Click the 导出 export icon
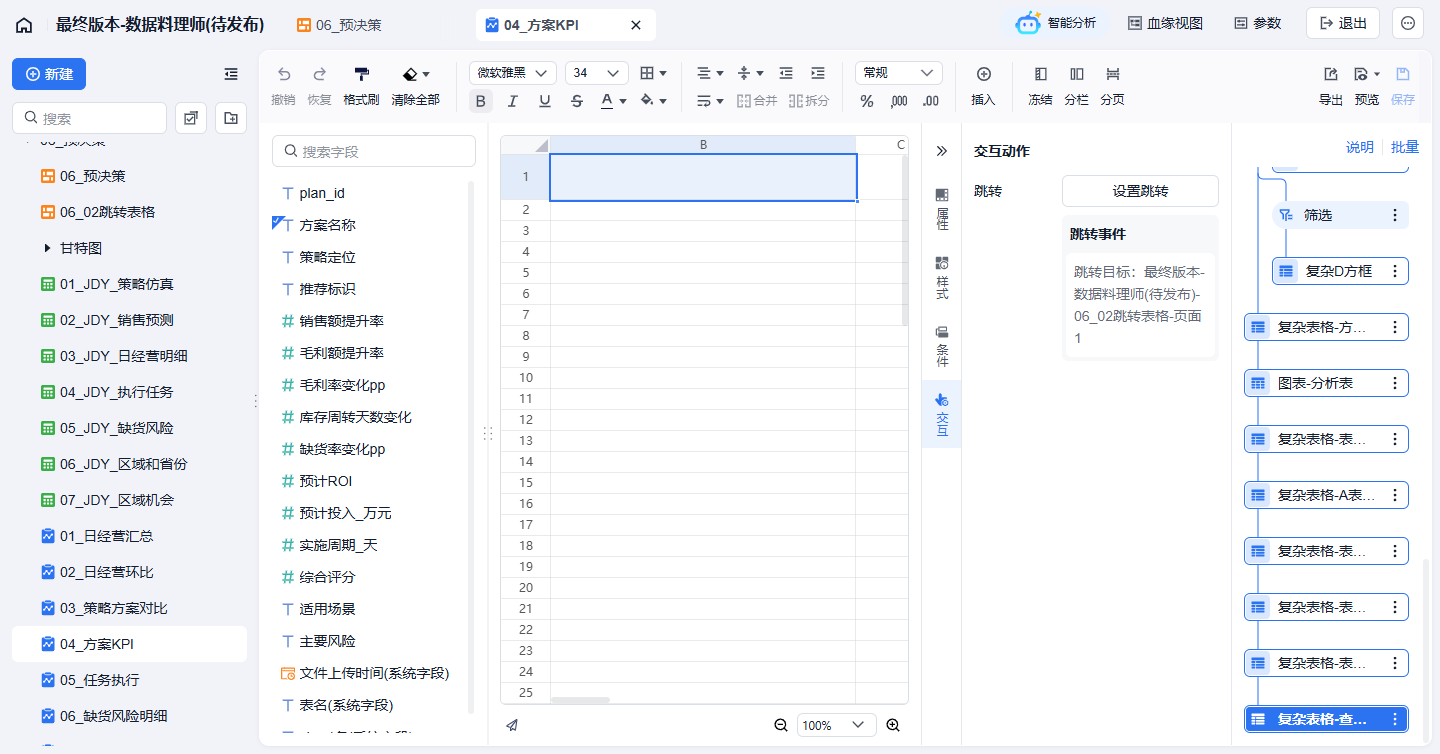 pyautogui.click(x=1331, y=74)
